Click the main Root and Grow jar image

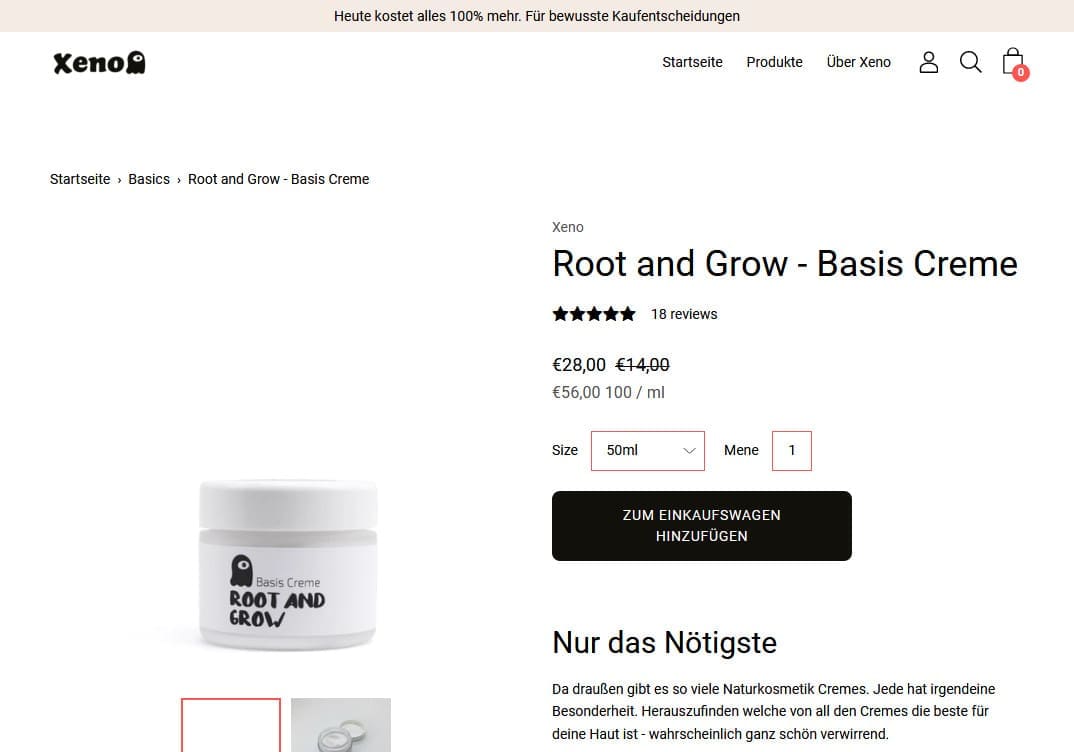point(288,564)
